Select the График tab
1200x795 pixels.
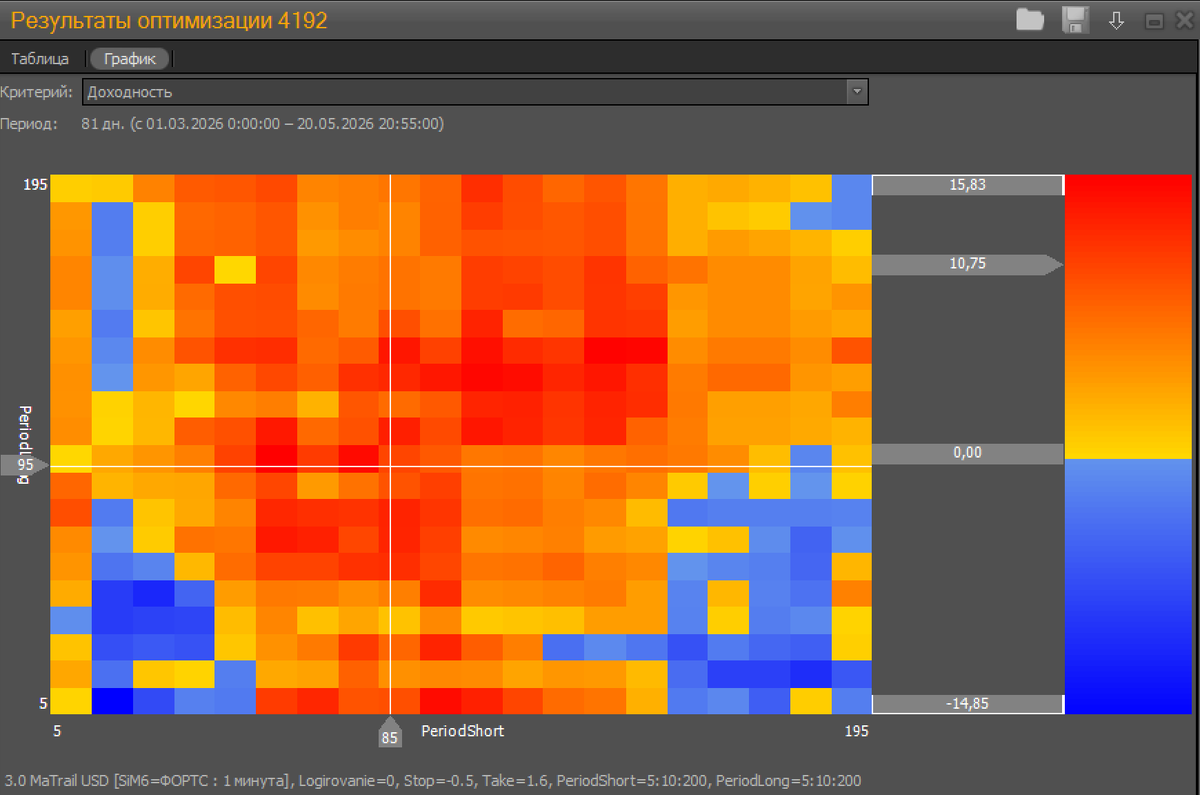[130, 59]
